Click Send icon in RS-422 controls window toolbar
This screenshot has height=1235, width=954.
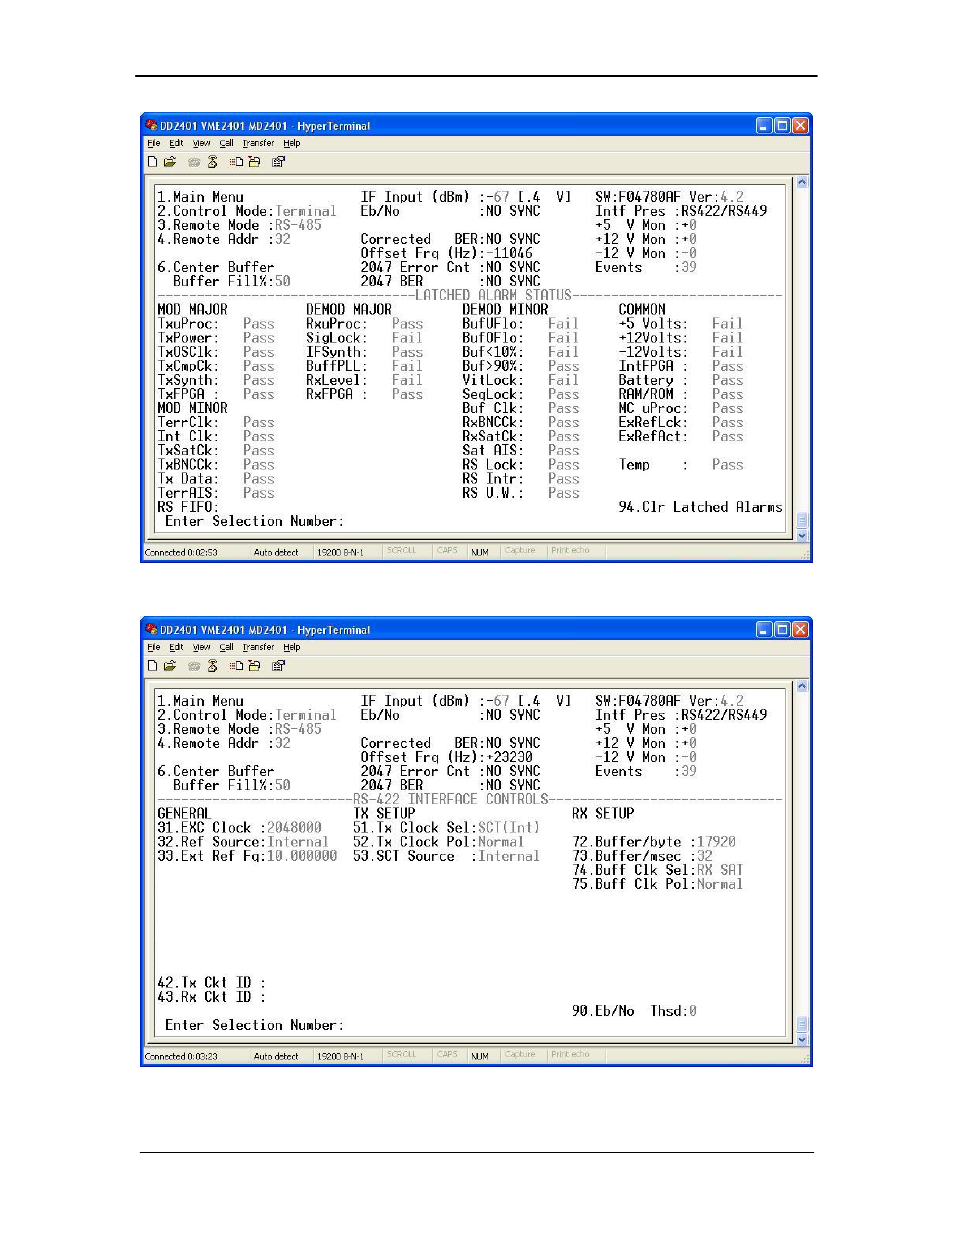click(236, 665)
